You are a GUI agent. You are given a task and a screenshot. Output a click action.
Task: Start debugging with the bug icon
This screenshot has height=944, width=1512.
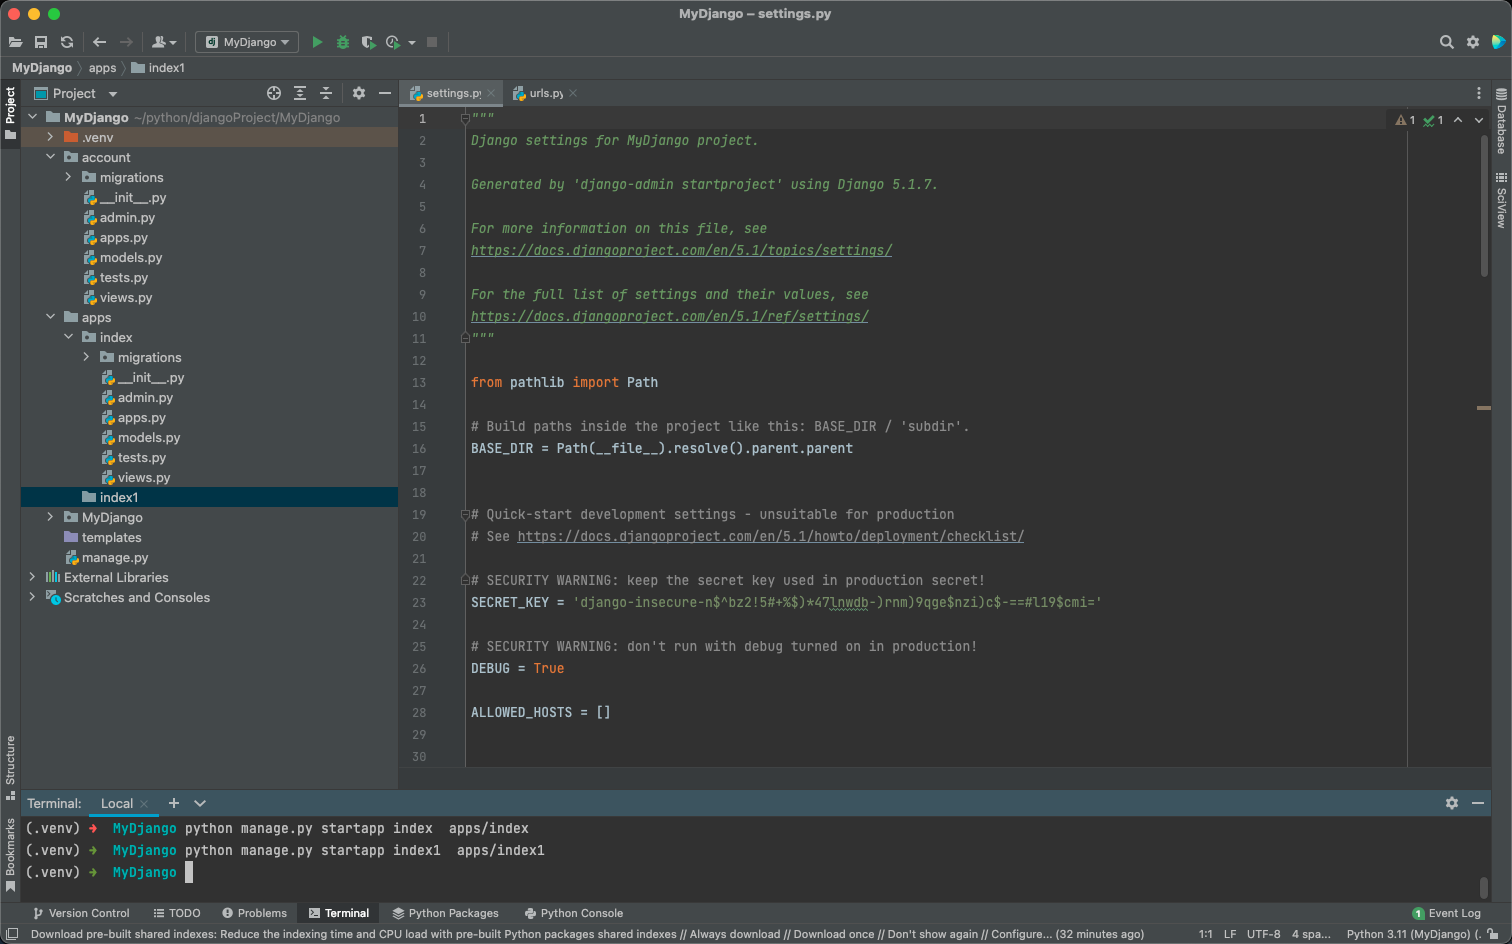(343, 42)
